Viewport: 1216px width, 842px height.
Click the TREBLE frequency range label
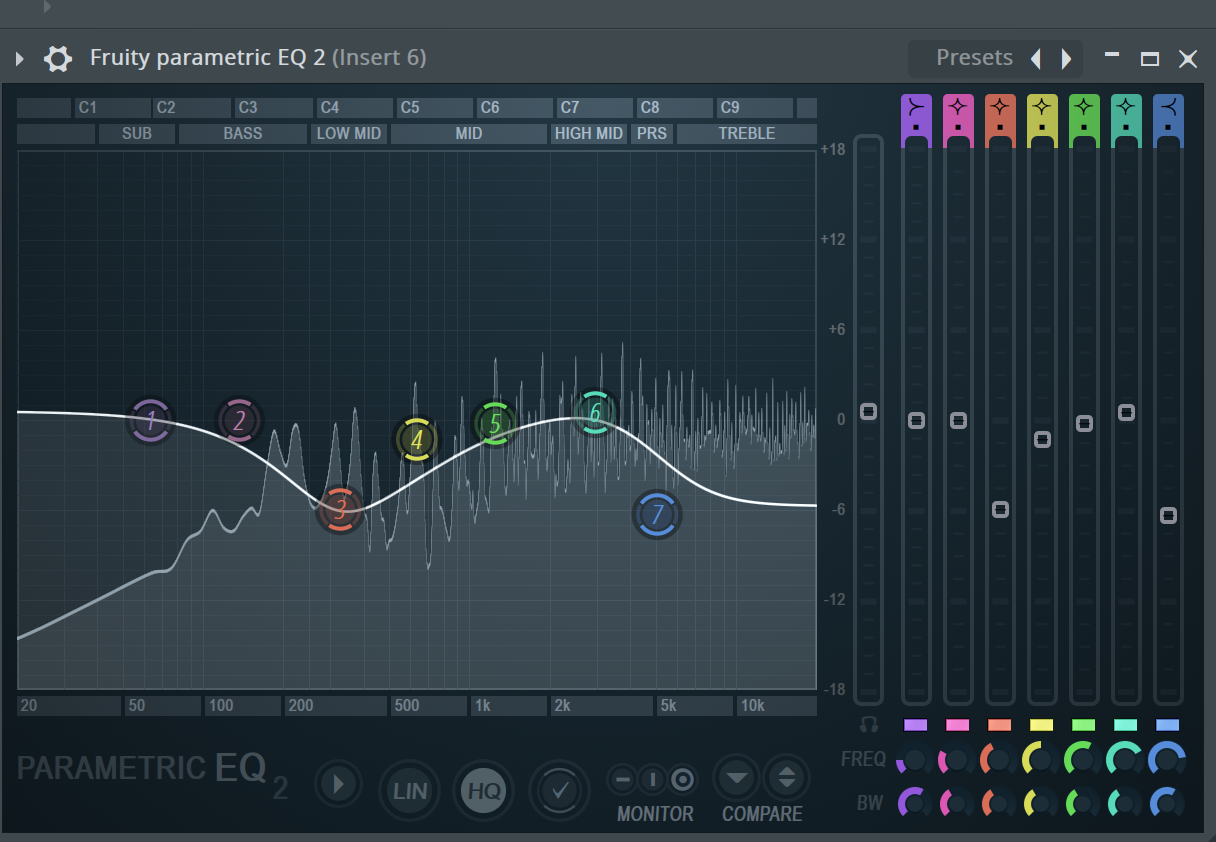(747, 134)
